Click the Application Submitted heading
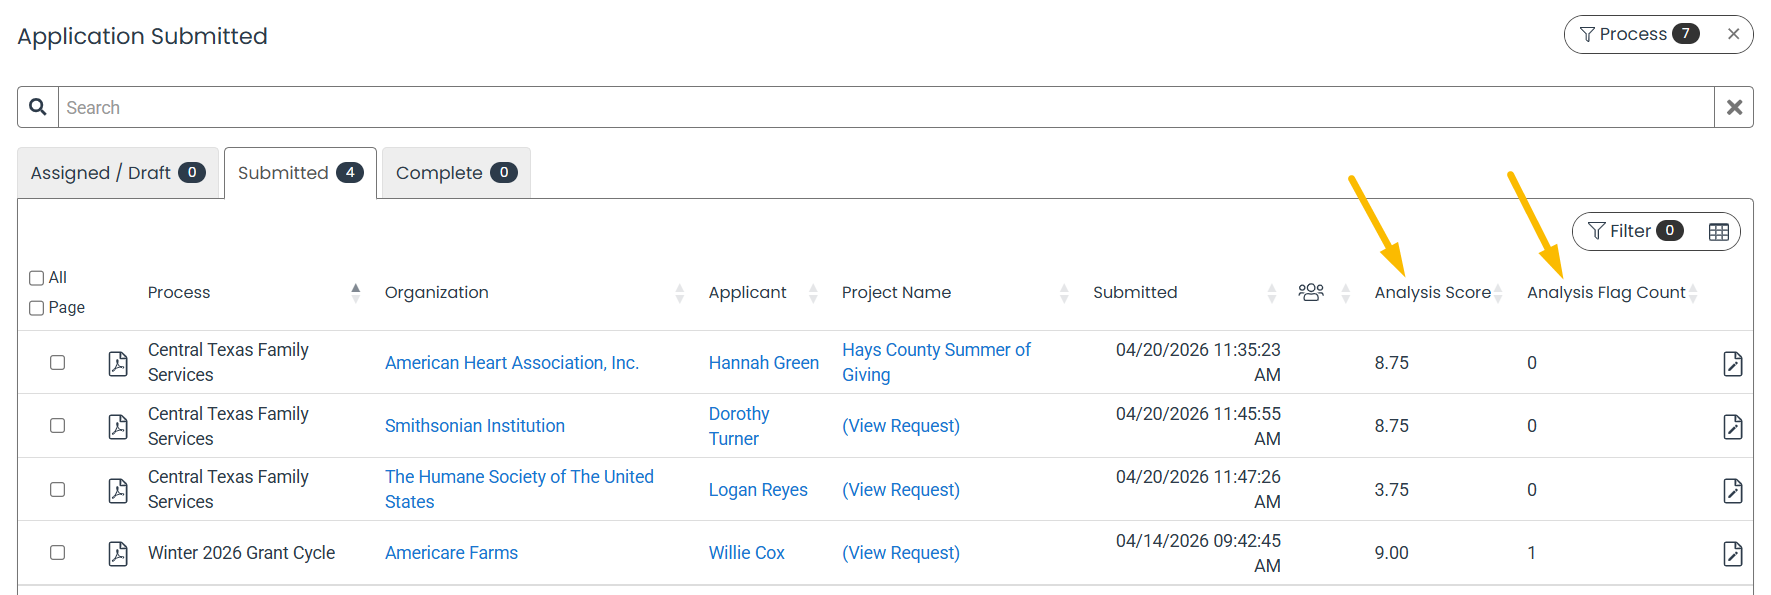This screenshot has width=1771, height=595. pyautogui.click(x=142, y=36)
